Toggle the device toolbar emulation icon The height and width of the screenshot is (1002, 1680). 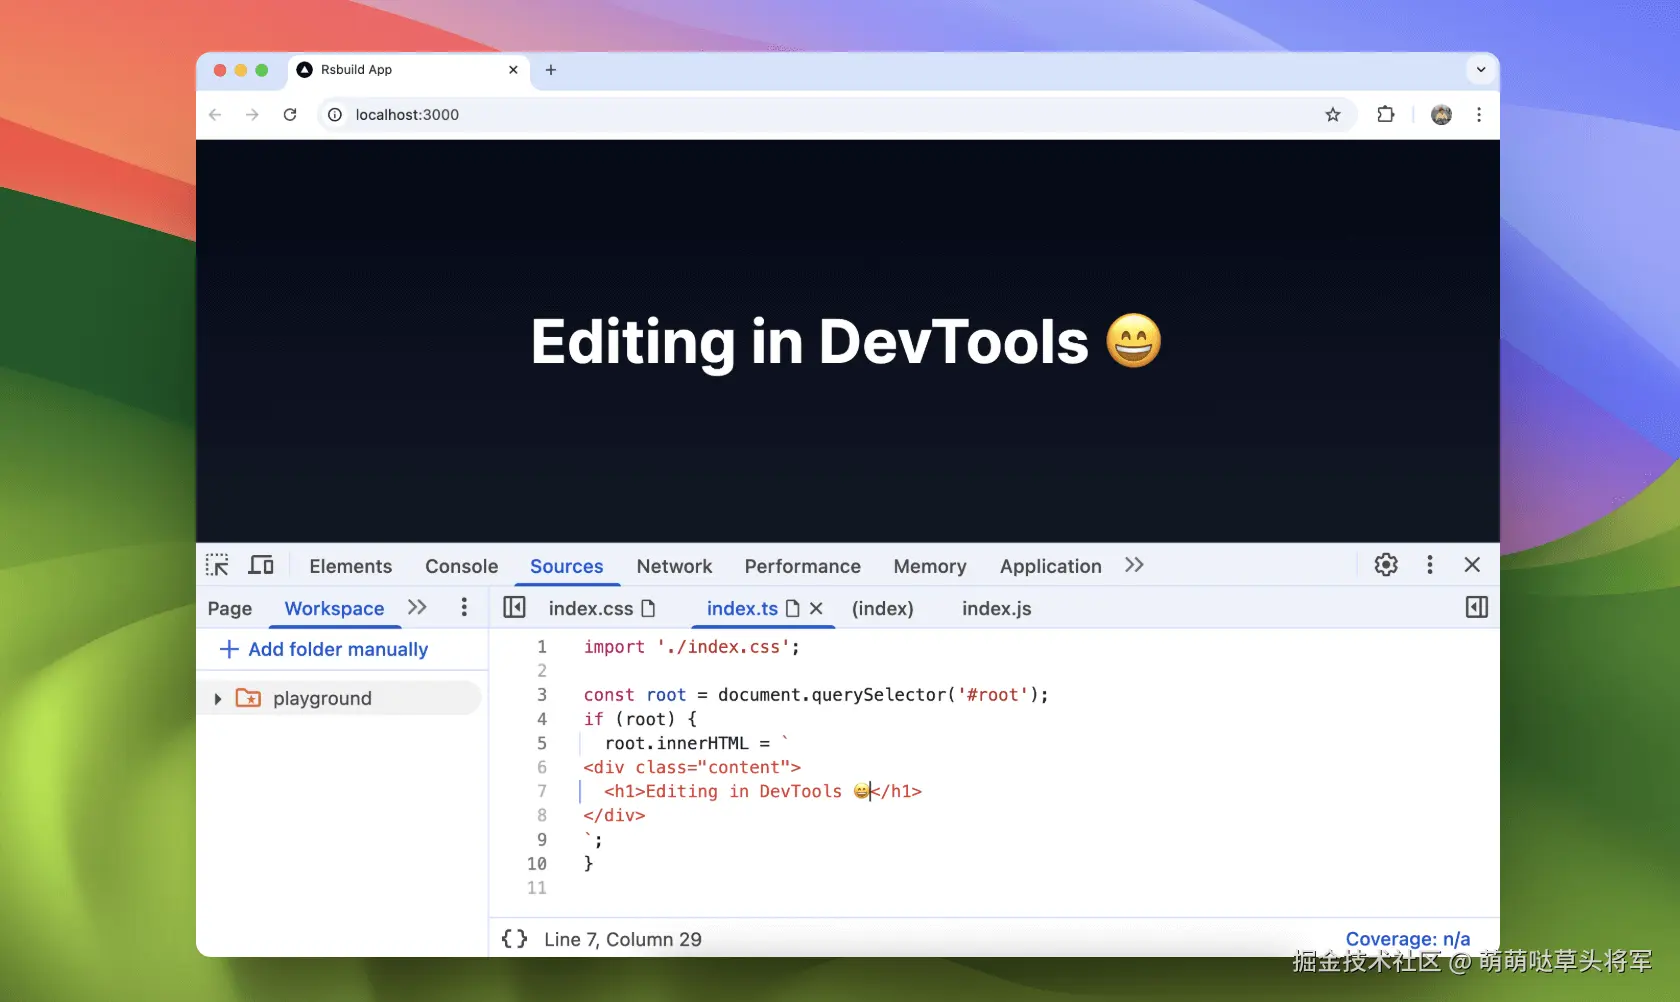[x=260, y=565]
